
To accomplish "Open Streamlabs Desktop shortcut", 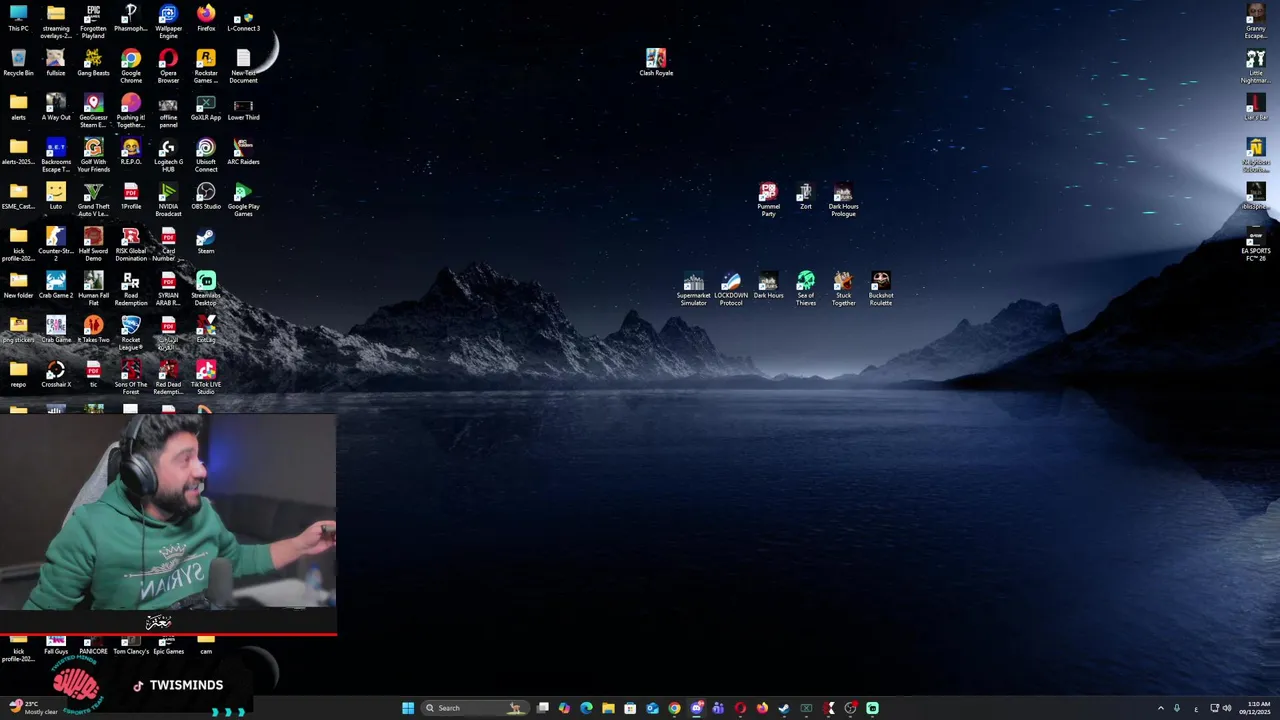I will click(206, 289).
